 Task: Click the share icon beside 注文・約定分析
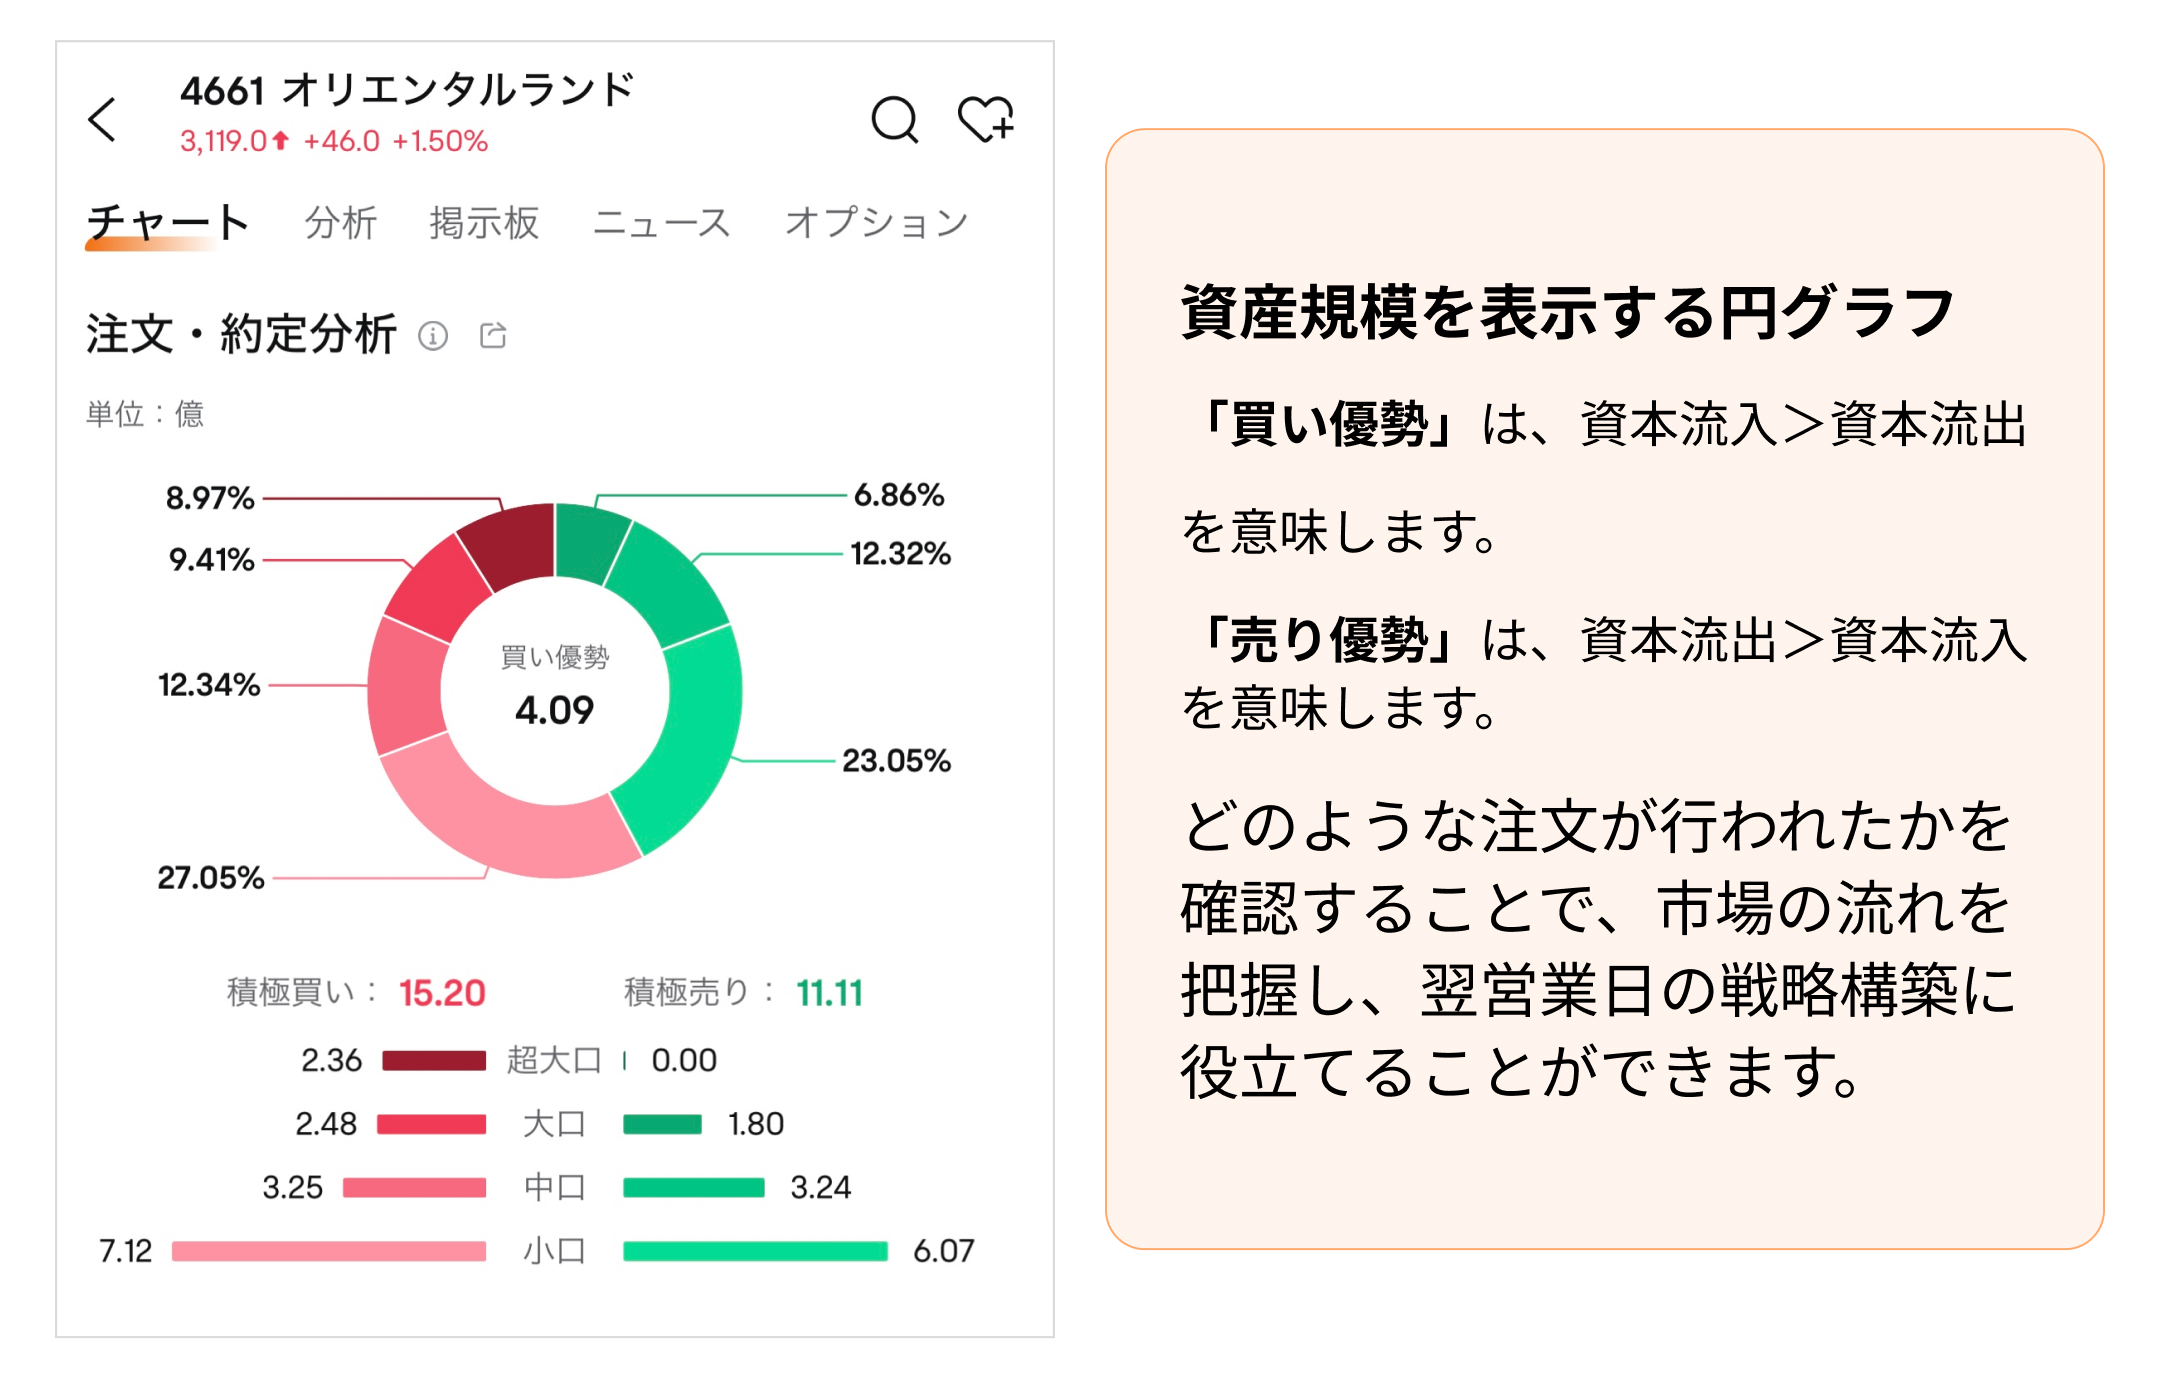[493, 336]
